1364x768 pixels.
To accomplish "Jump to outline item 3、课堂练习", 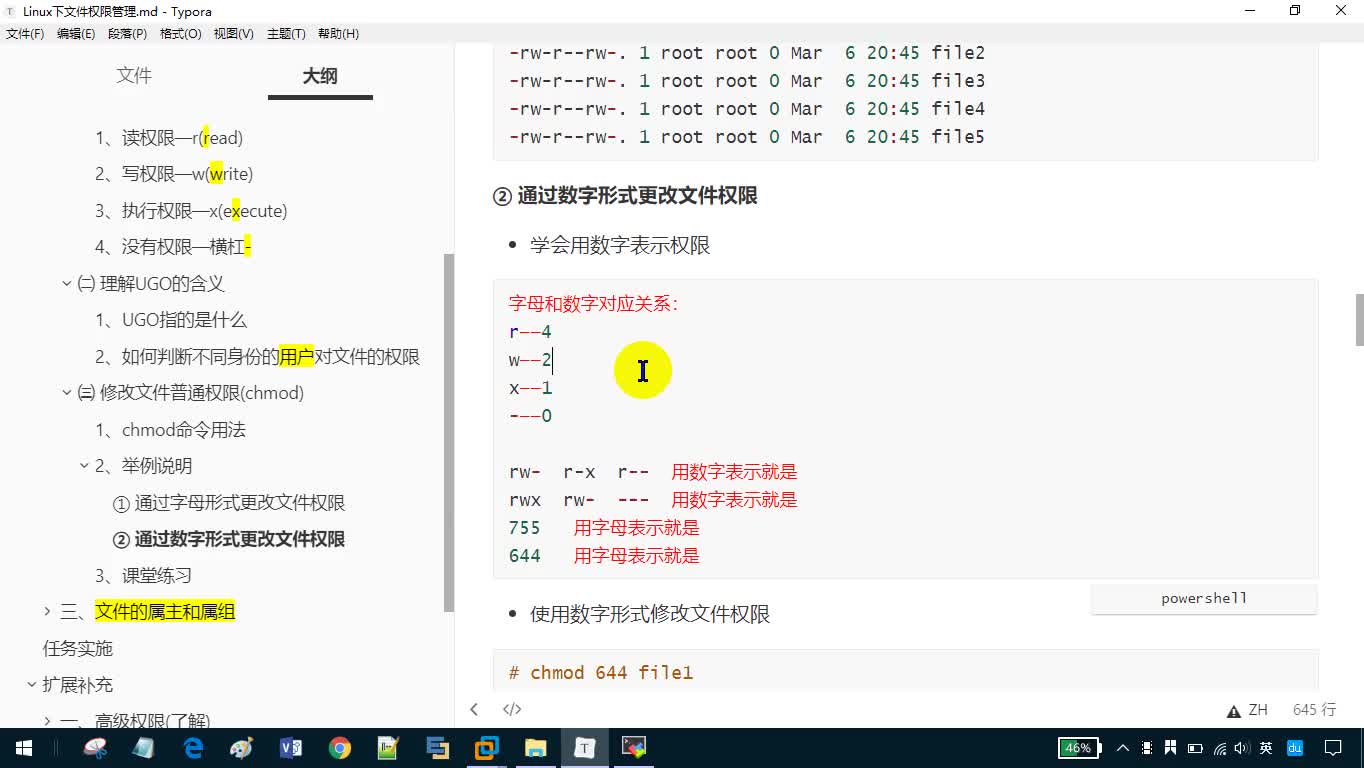I will (143, 576).
